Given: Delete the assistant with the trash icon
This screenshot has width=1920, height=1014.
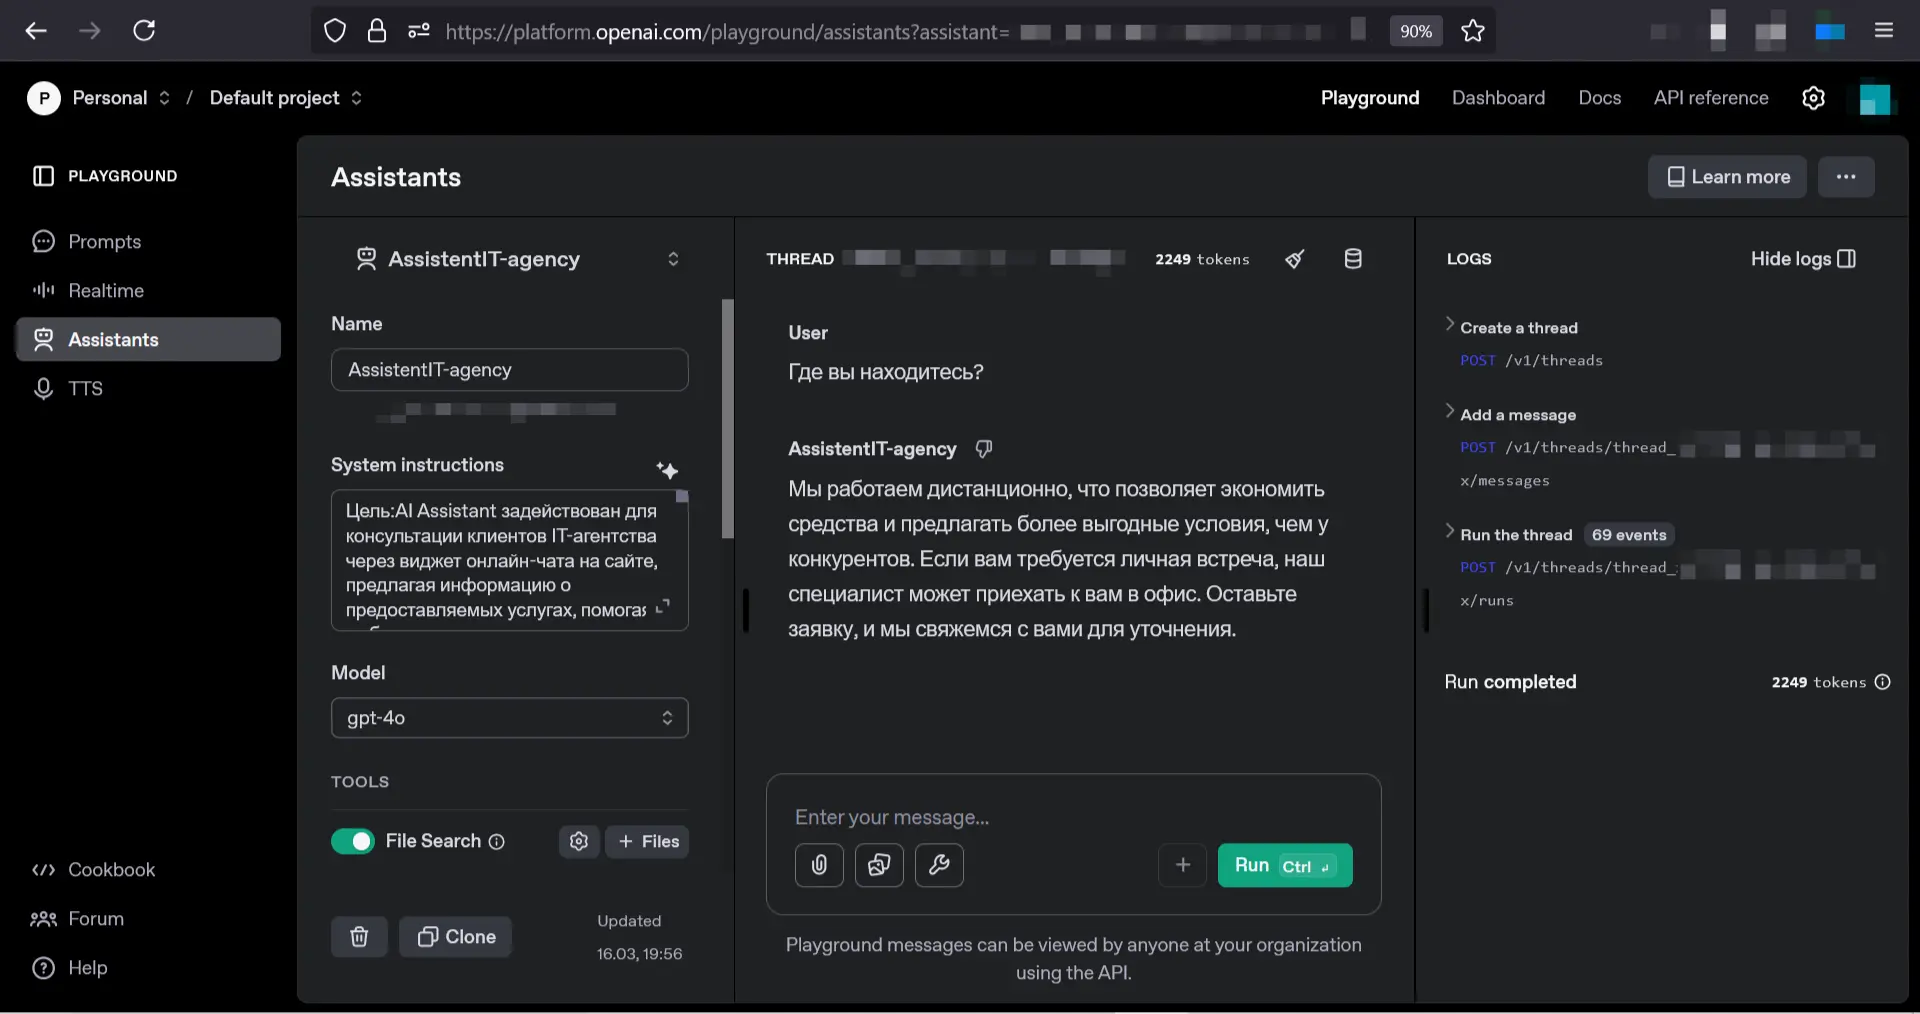Looking at the screenshot, I should coord(359,937).
